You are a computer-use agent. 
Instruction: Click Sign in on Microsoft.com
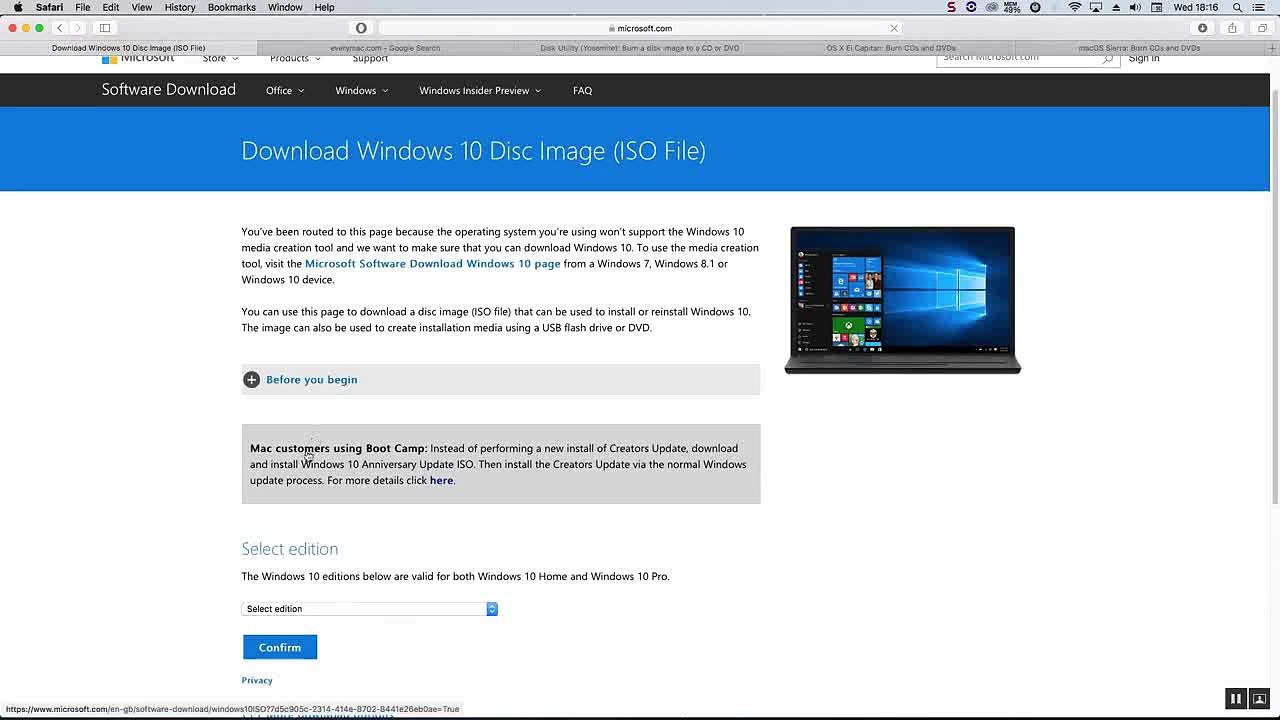[1144, 58]
